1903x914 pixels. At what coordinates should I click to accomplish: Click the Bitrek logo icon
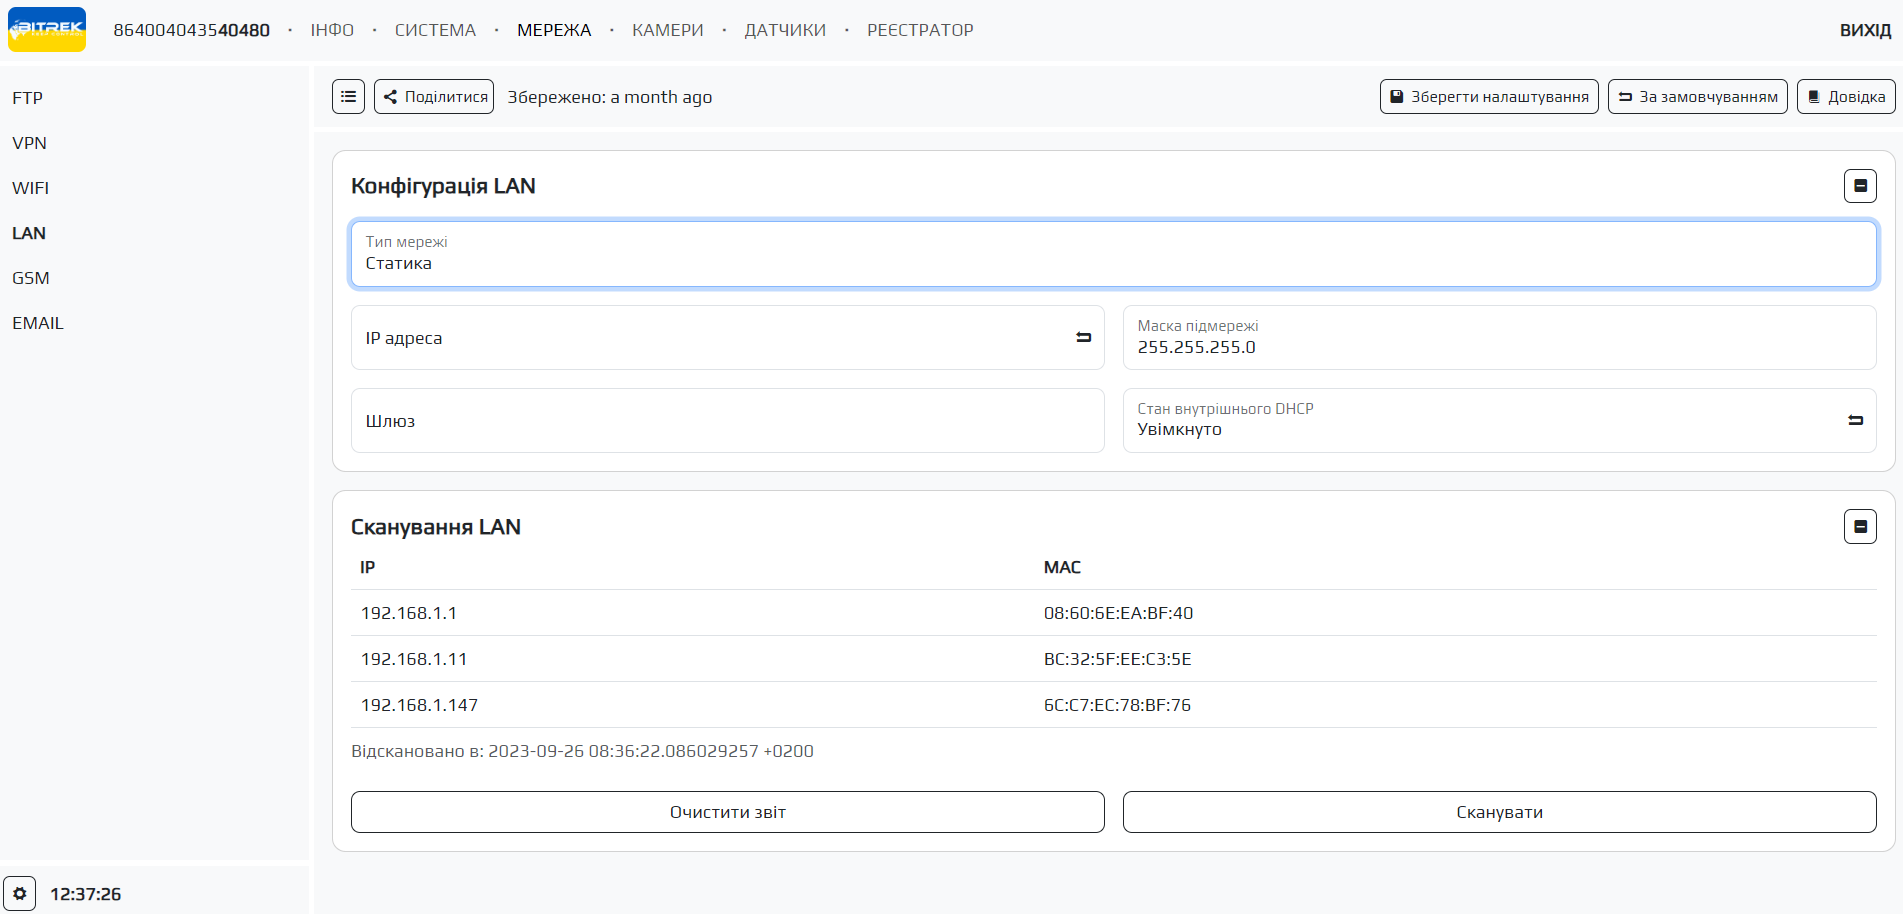point(47,29)
